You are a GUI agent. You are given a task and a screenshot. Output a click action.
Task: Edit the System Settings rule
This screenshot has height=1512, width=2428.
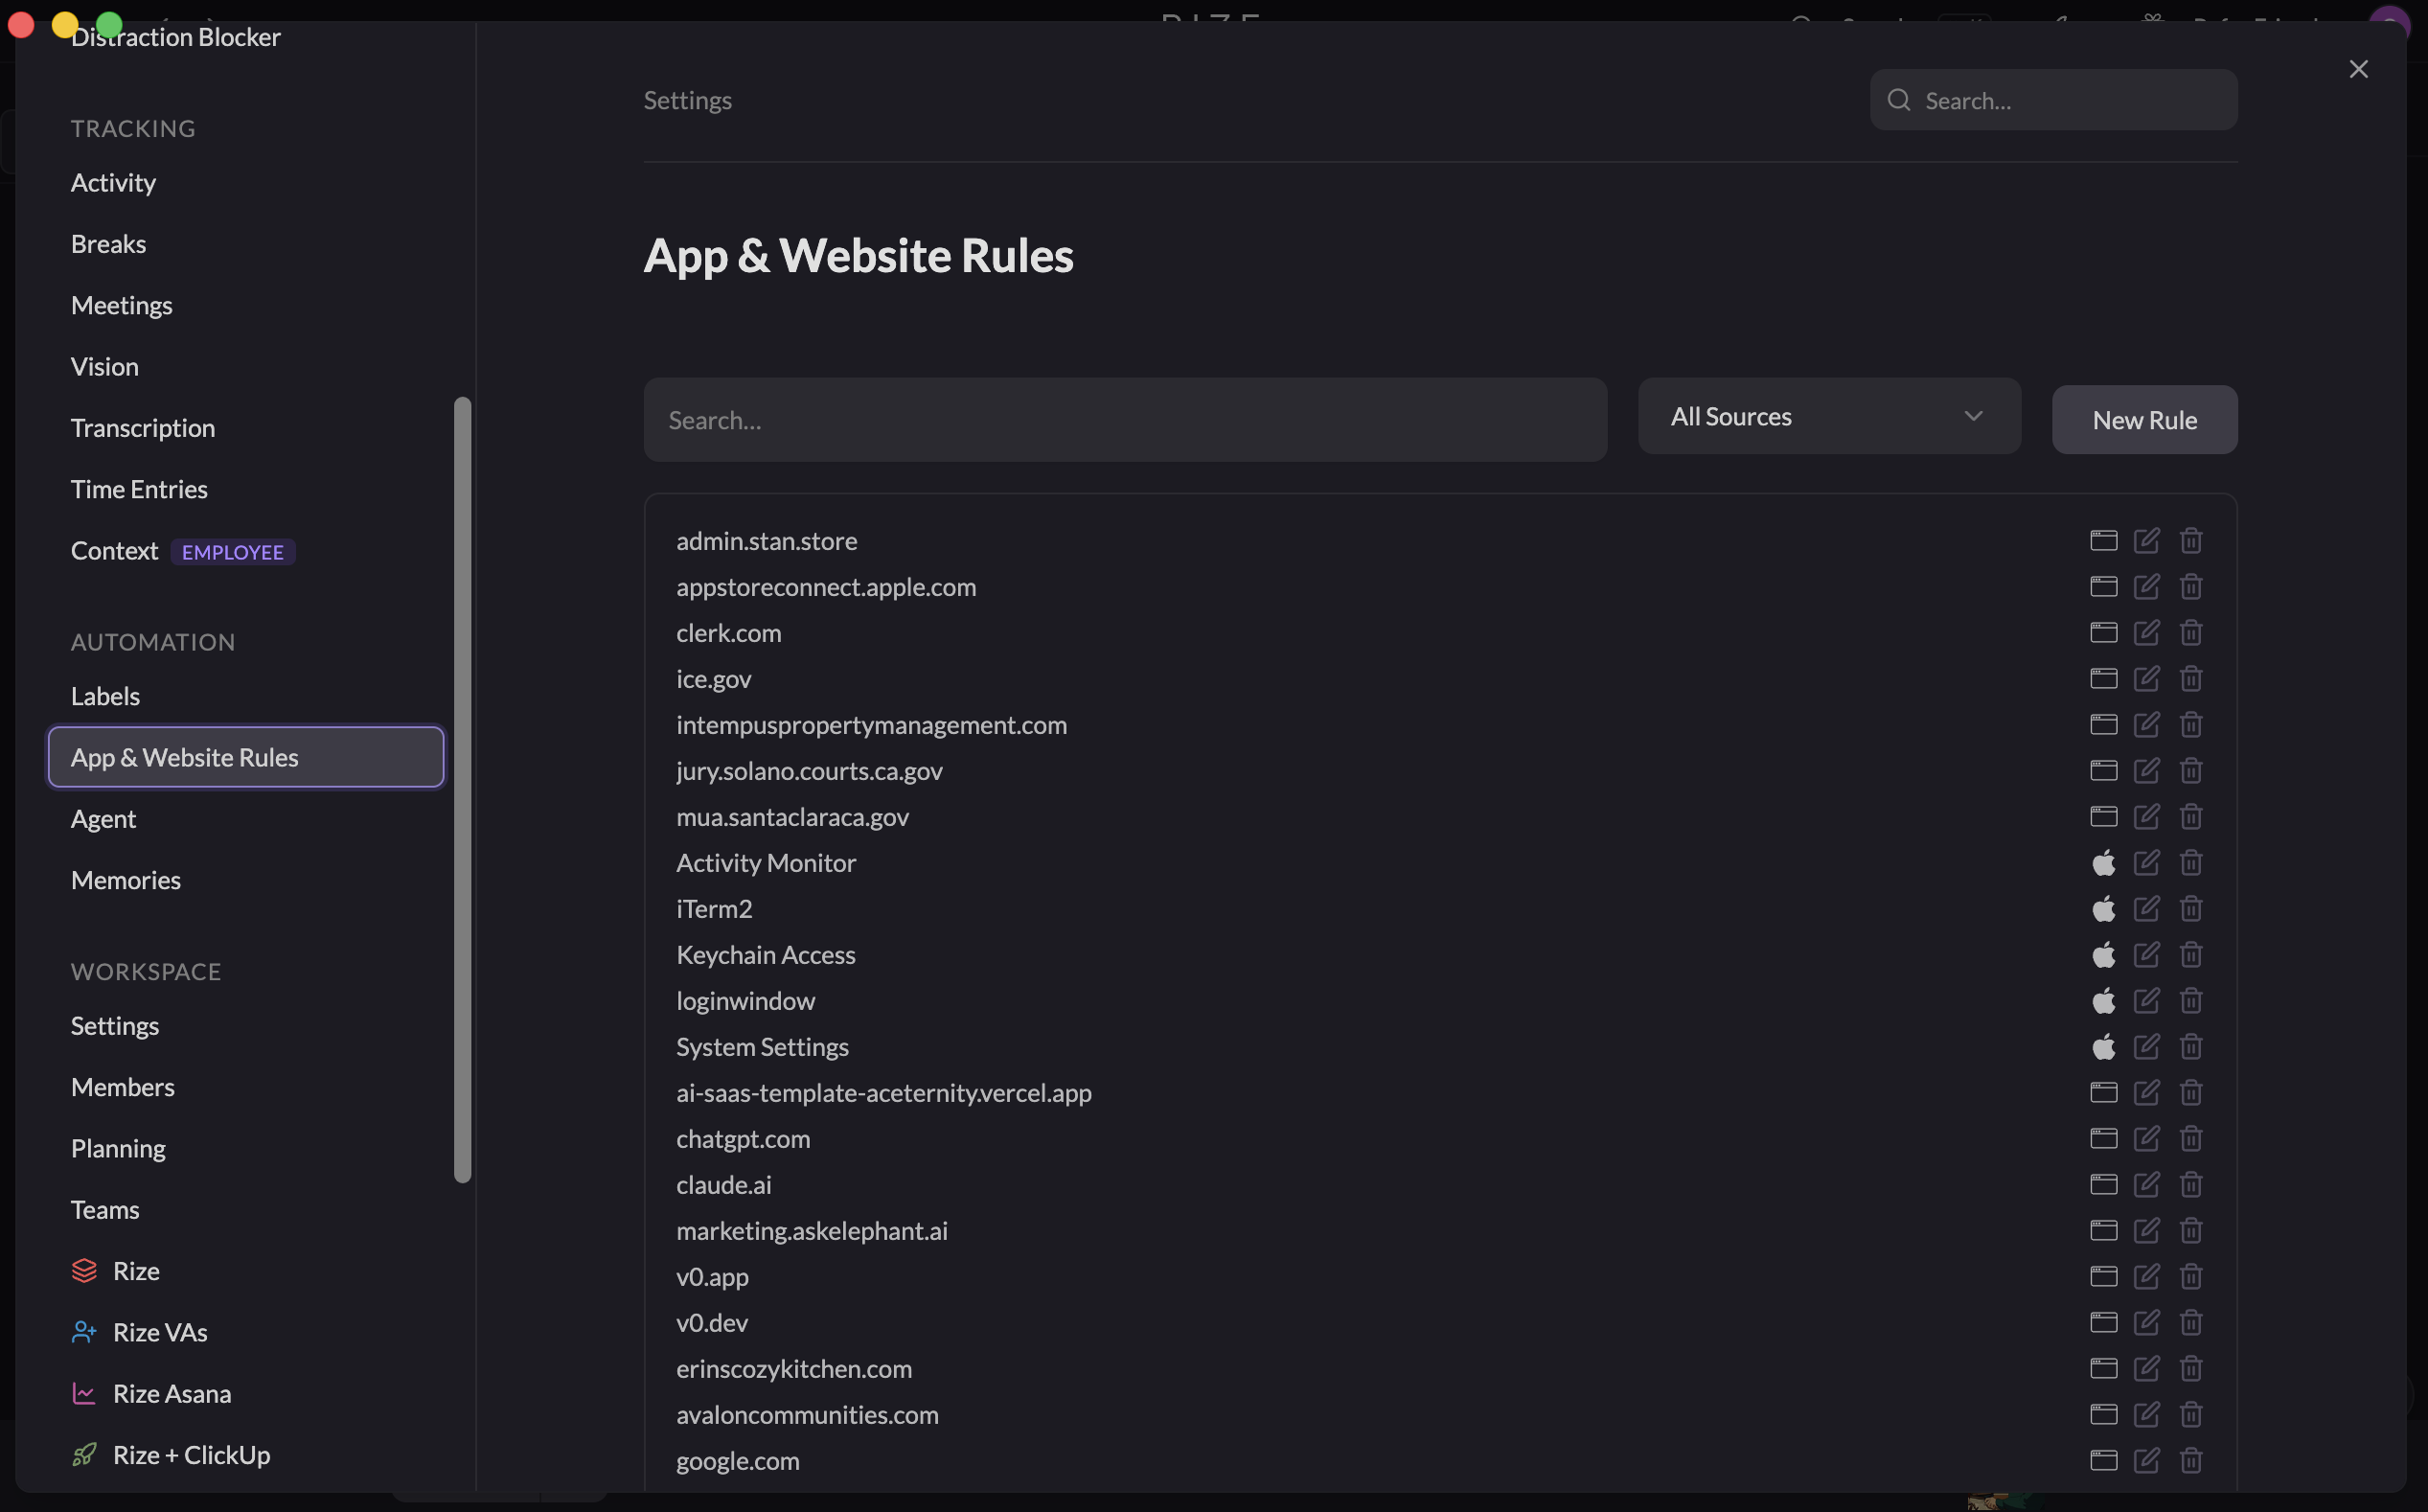pyautogui.click(x=2146, y=1047)
